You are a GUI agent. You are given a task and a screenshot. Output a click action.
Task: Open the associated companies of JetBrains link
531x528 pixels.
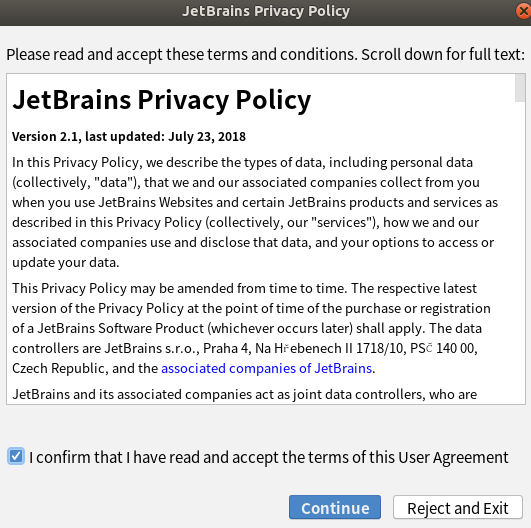tap(267, 368)
